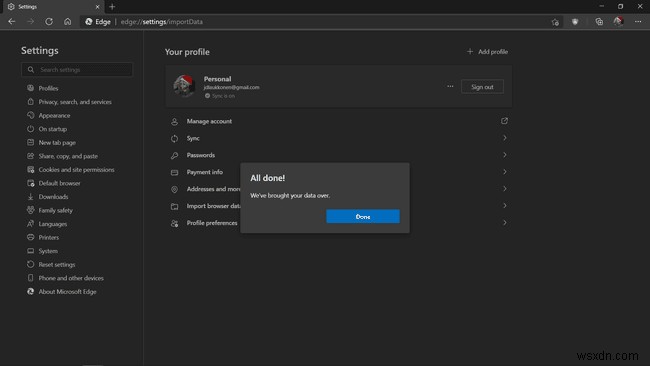The width and height of the screenshot is (650, 366).
Task: Click the browser Back arrow
Action: point(12,22)
